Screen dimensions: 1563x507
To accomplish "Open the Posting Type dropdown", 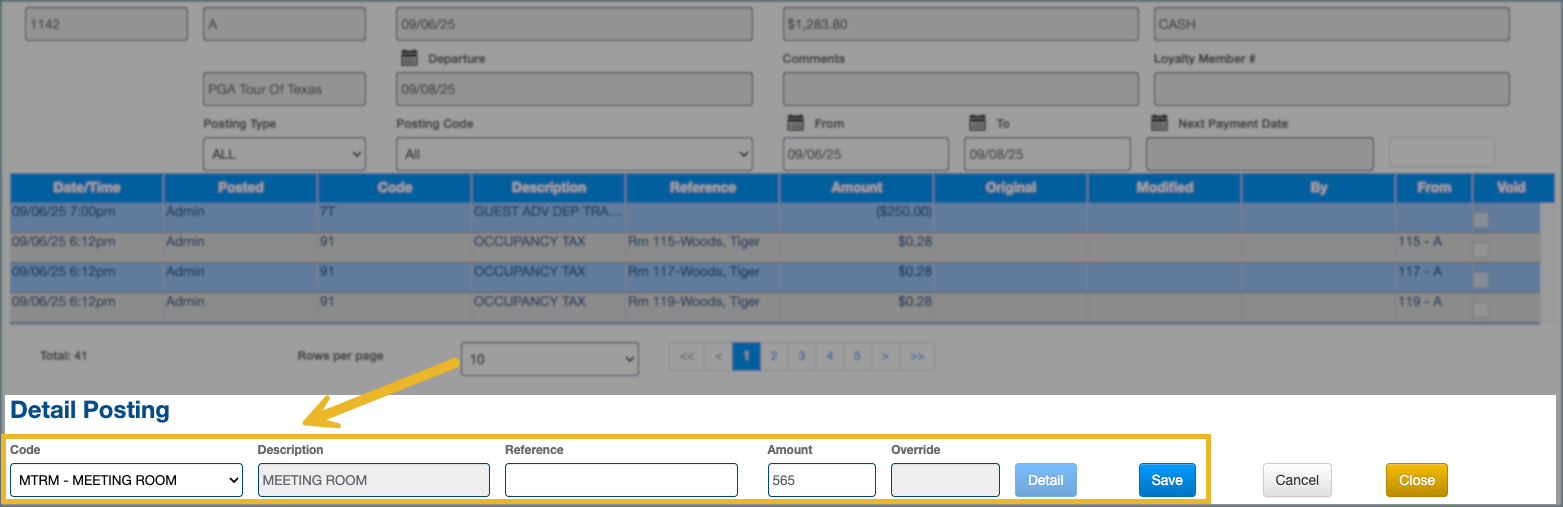I will [284, 154].
